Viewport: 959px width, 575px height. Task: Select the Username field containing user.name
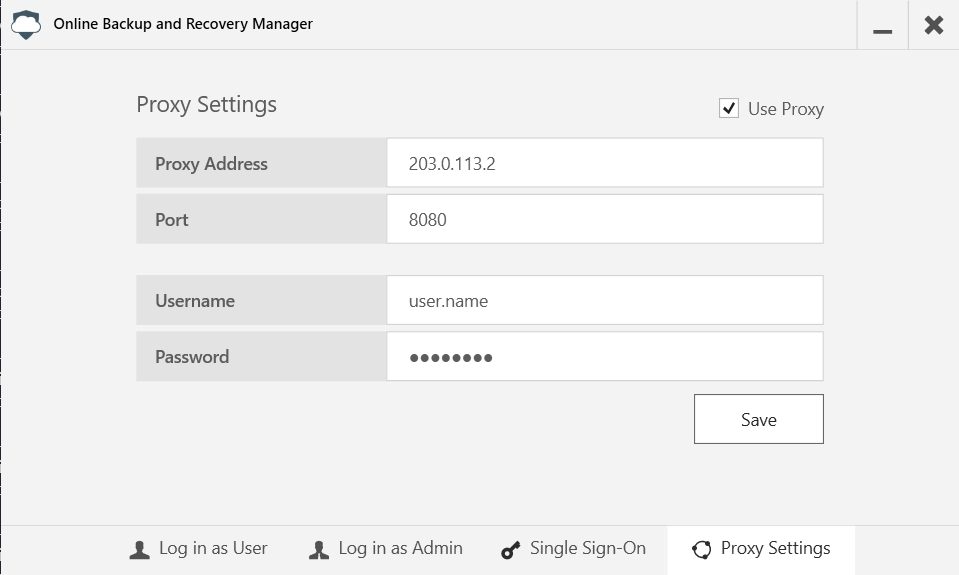605,300
